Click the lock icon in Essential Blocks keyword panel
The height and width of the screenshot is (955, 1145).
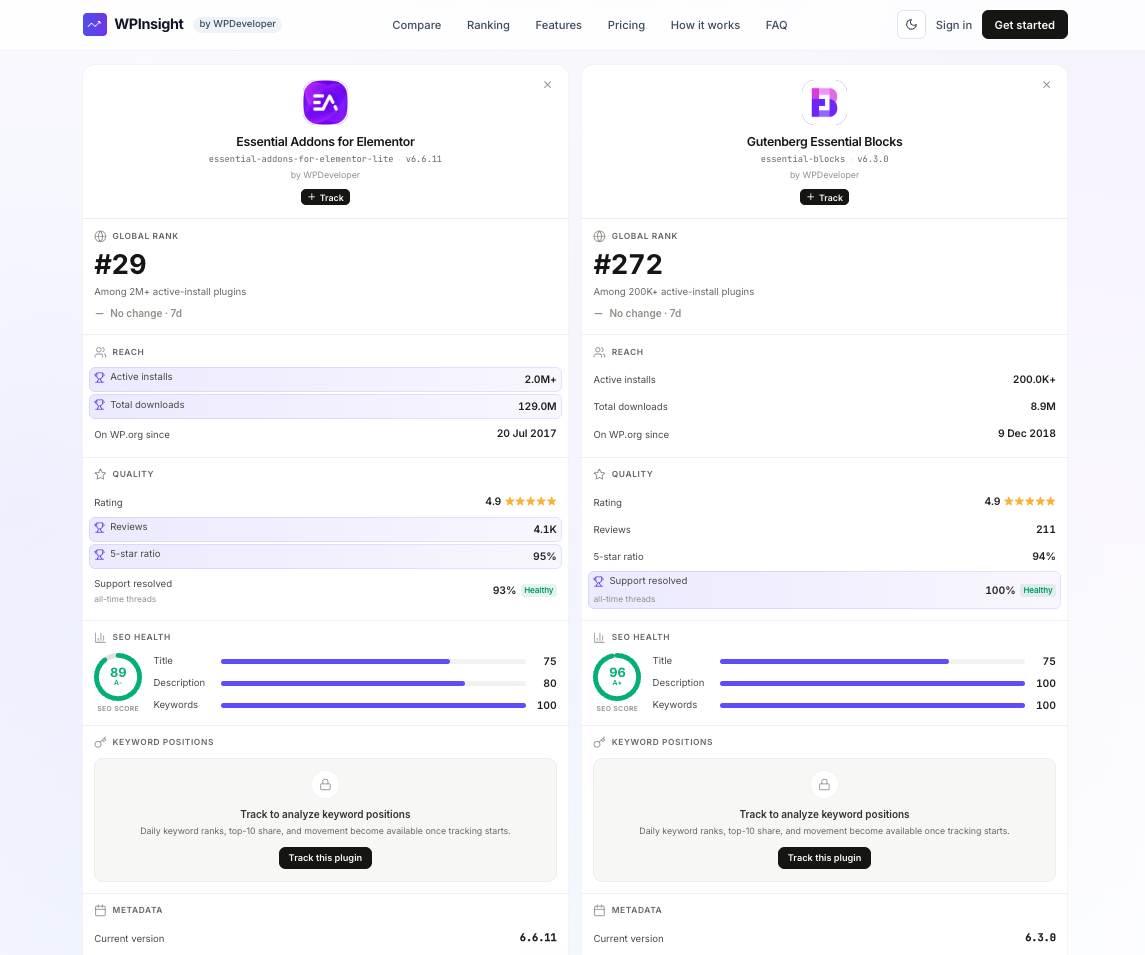coord(824,784)
